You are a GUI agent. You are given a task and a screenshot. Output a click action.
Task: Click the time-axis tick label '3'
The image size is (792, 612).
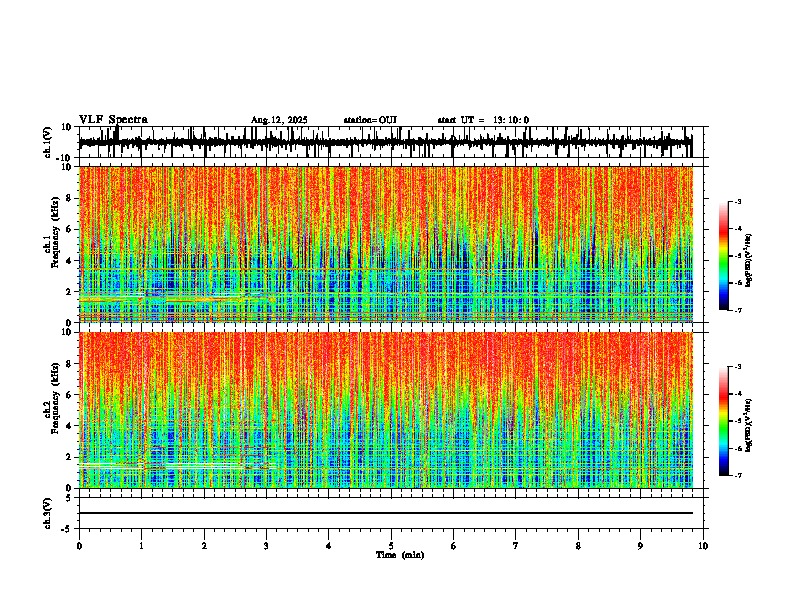266,546
